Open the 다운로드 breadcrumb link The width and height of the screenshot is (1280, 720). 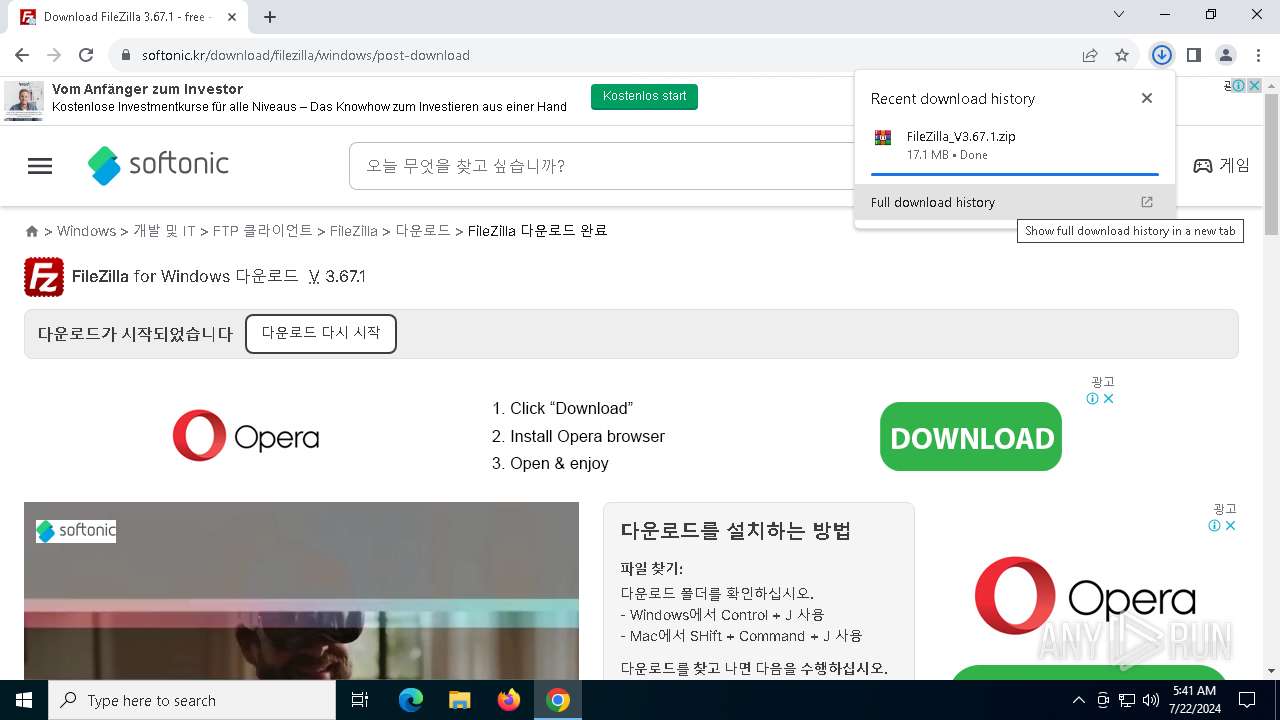[x=423, y=231]
